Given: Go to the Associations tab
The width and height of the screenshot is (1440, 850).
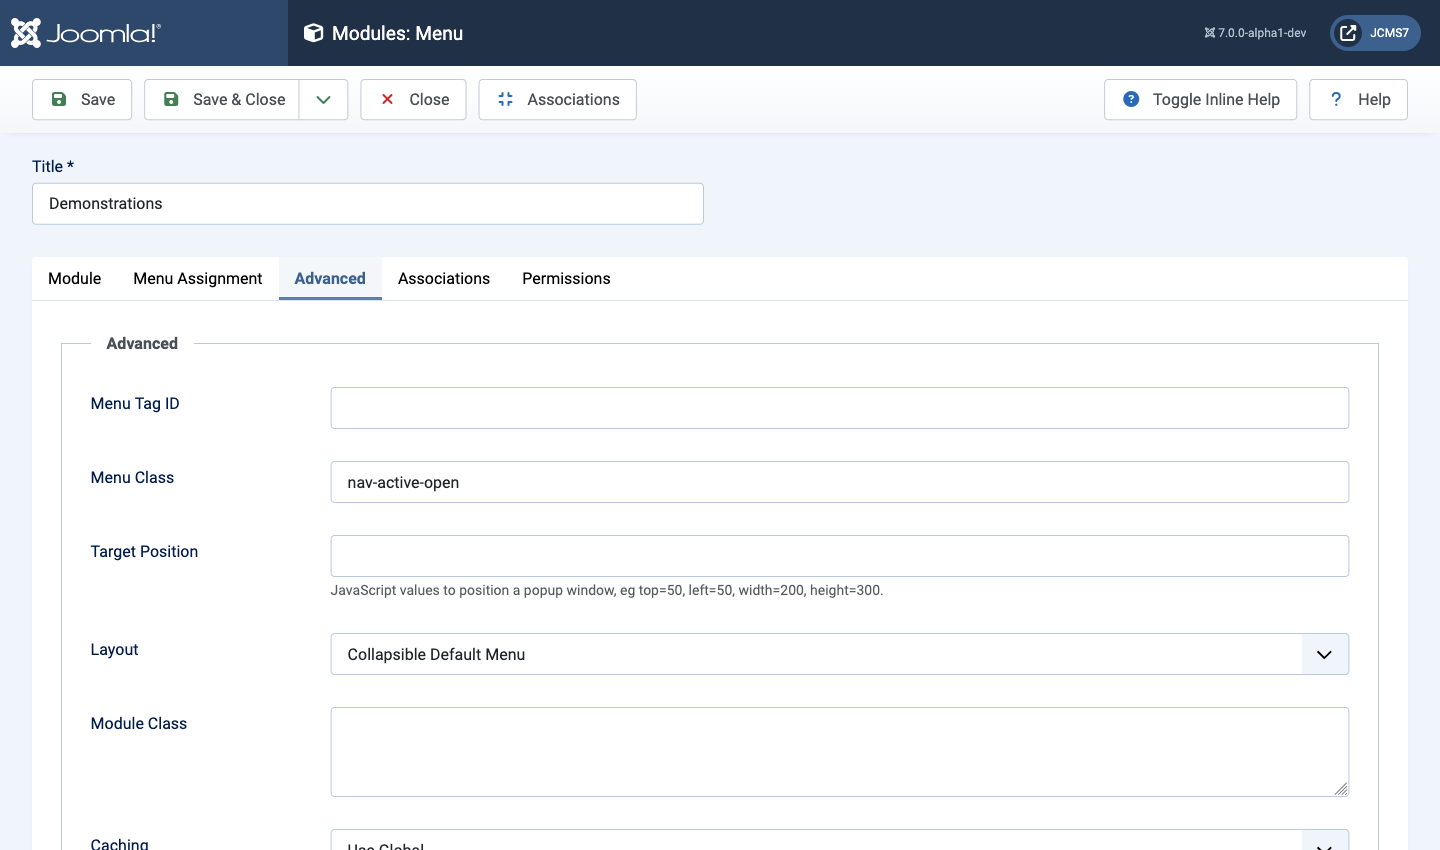Looking at the screenshot, I should (444, 279).
